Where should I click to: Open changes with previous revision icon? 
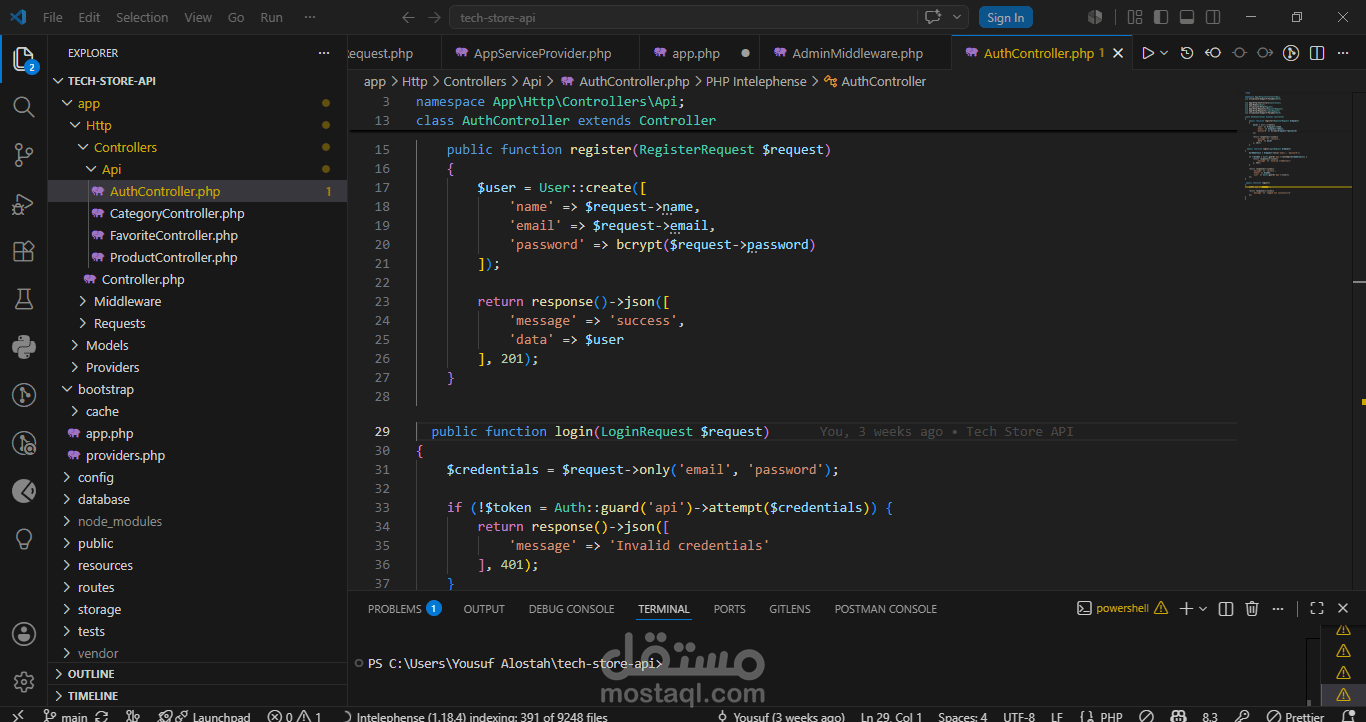point(1213,53)
